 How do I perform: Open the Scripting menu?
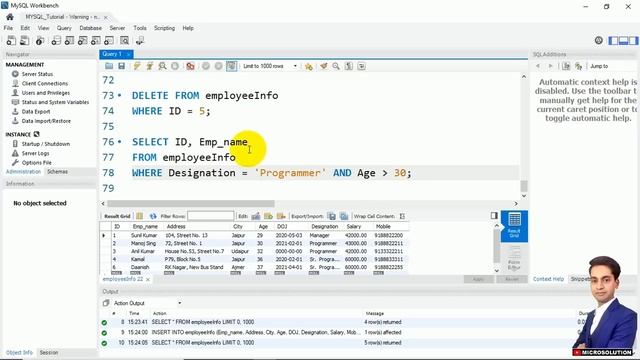point(164,28)
